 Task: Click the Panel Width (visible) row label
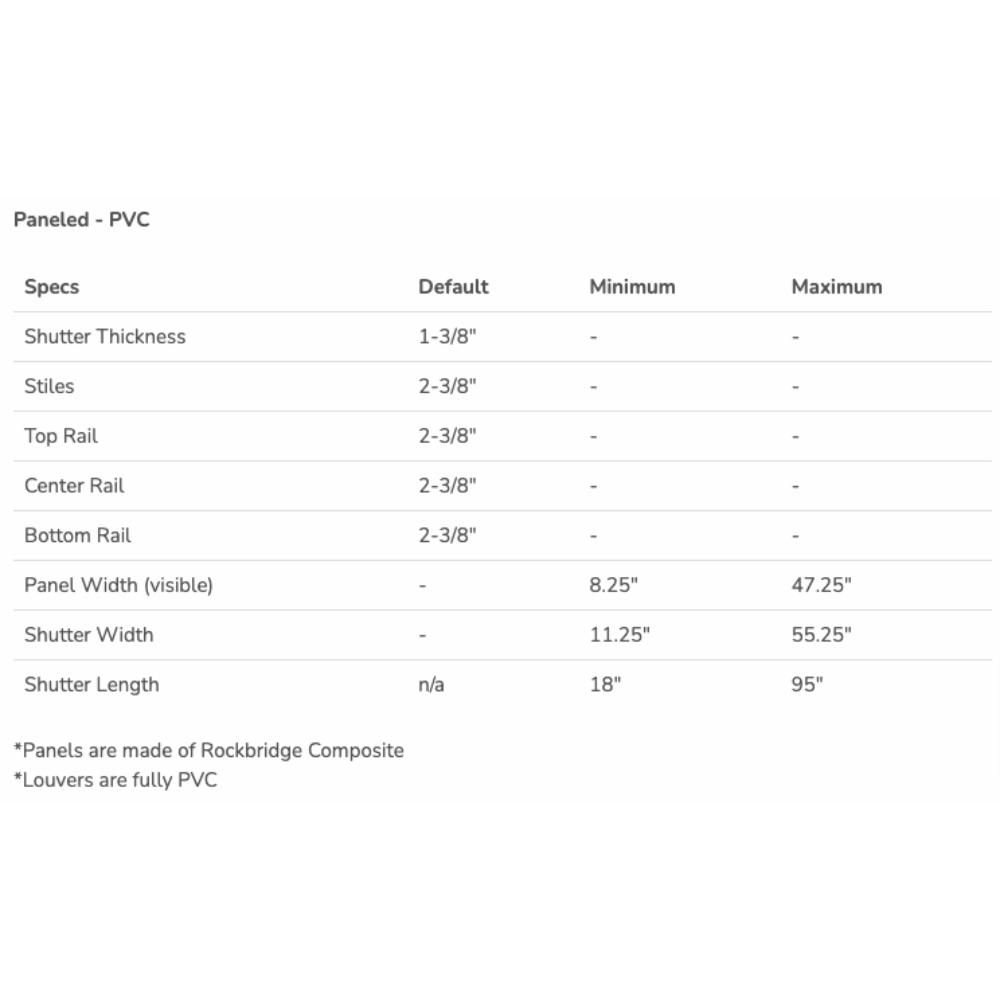(x=119, y=585)
